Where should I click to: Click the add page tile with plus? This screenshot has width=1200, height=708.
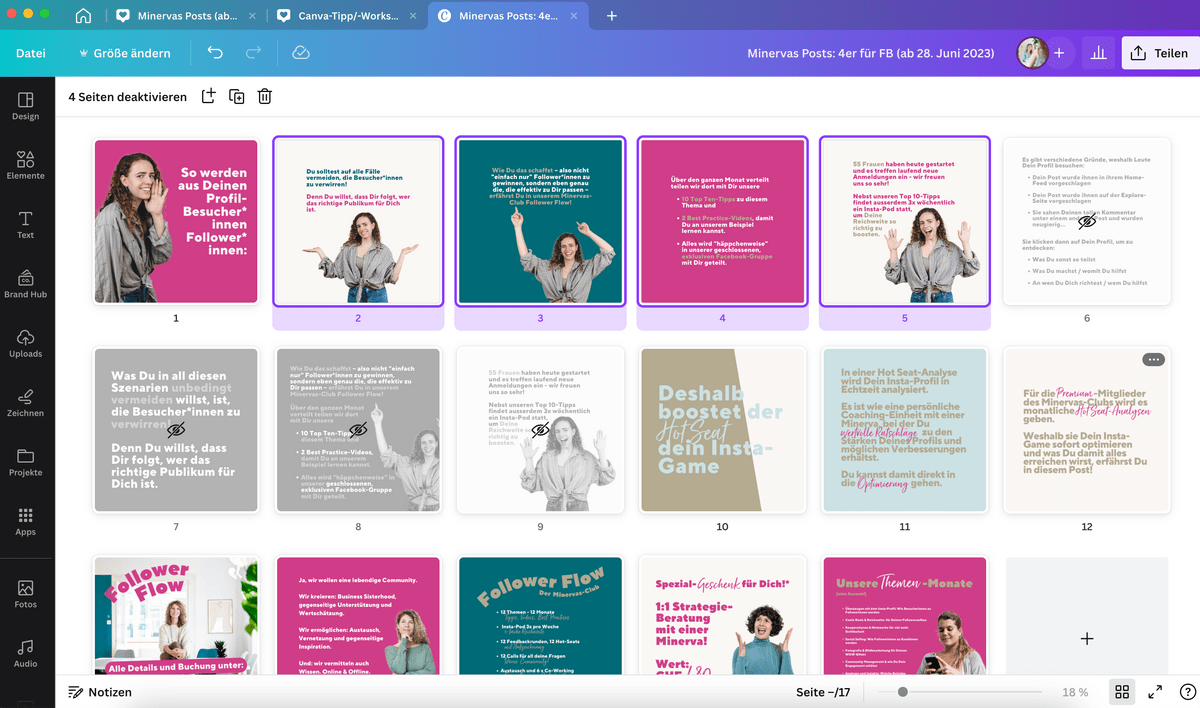click(x=1087, y=638)
